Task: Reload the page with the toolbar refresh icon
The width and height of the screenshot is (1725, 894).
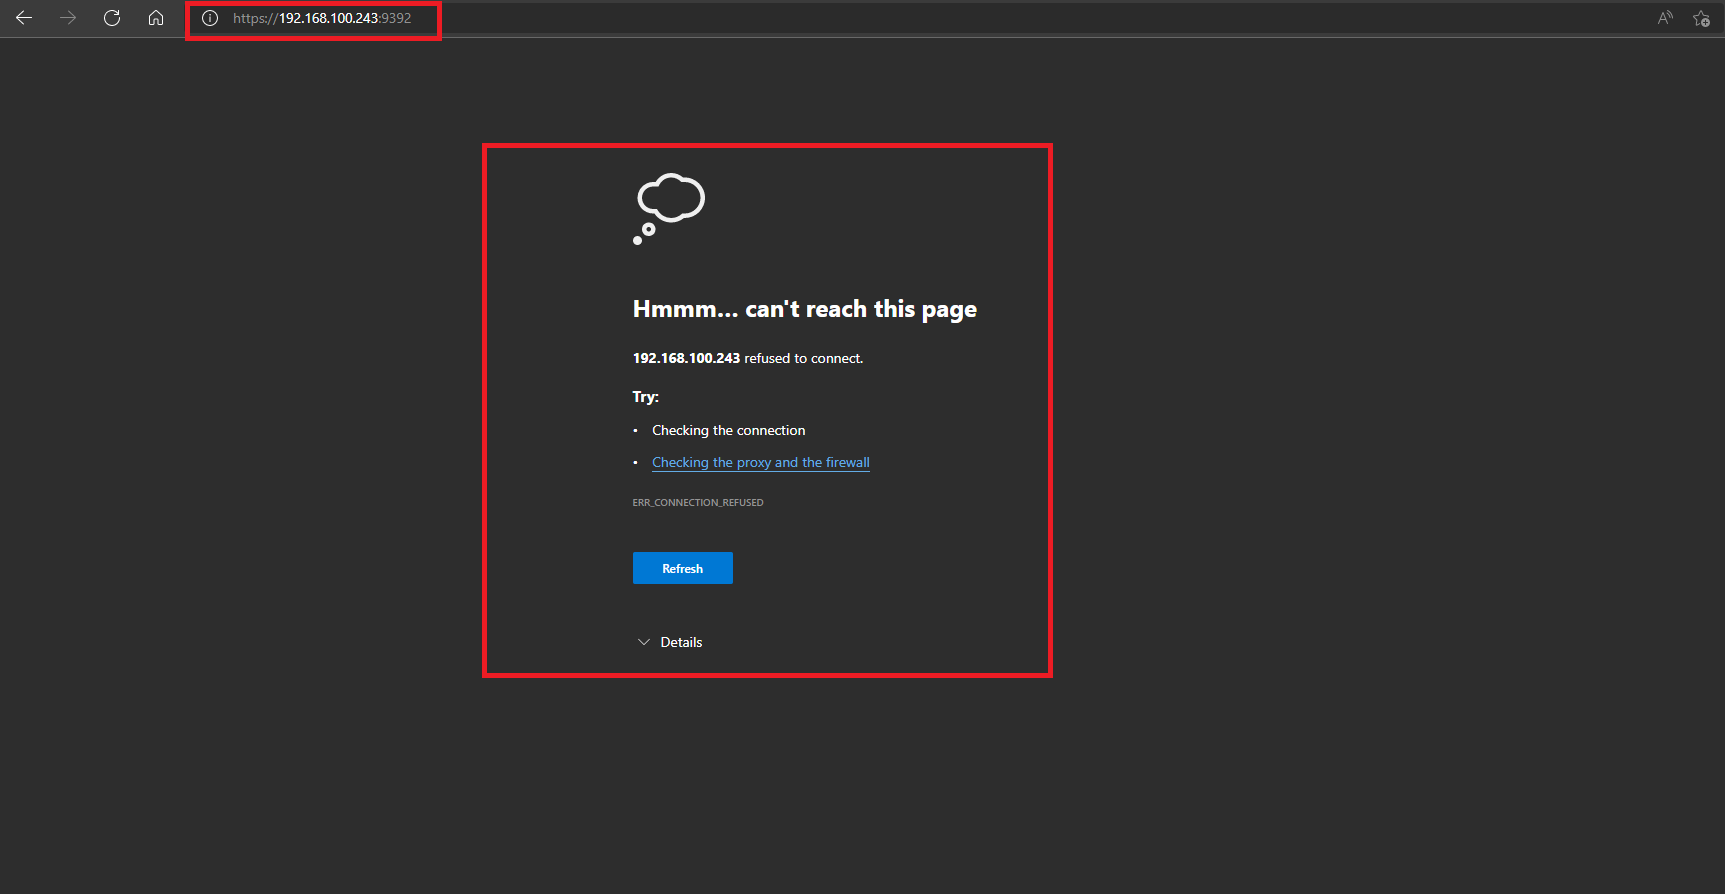Action: point(112,18)
